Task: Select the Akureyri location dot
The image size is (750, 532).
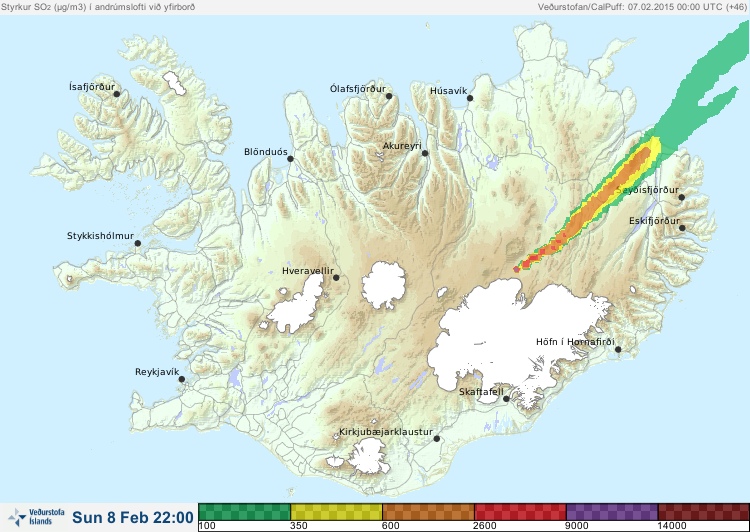Action: (x=425, y=153)
